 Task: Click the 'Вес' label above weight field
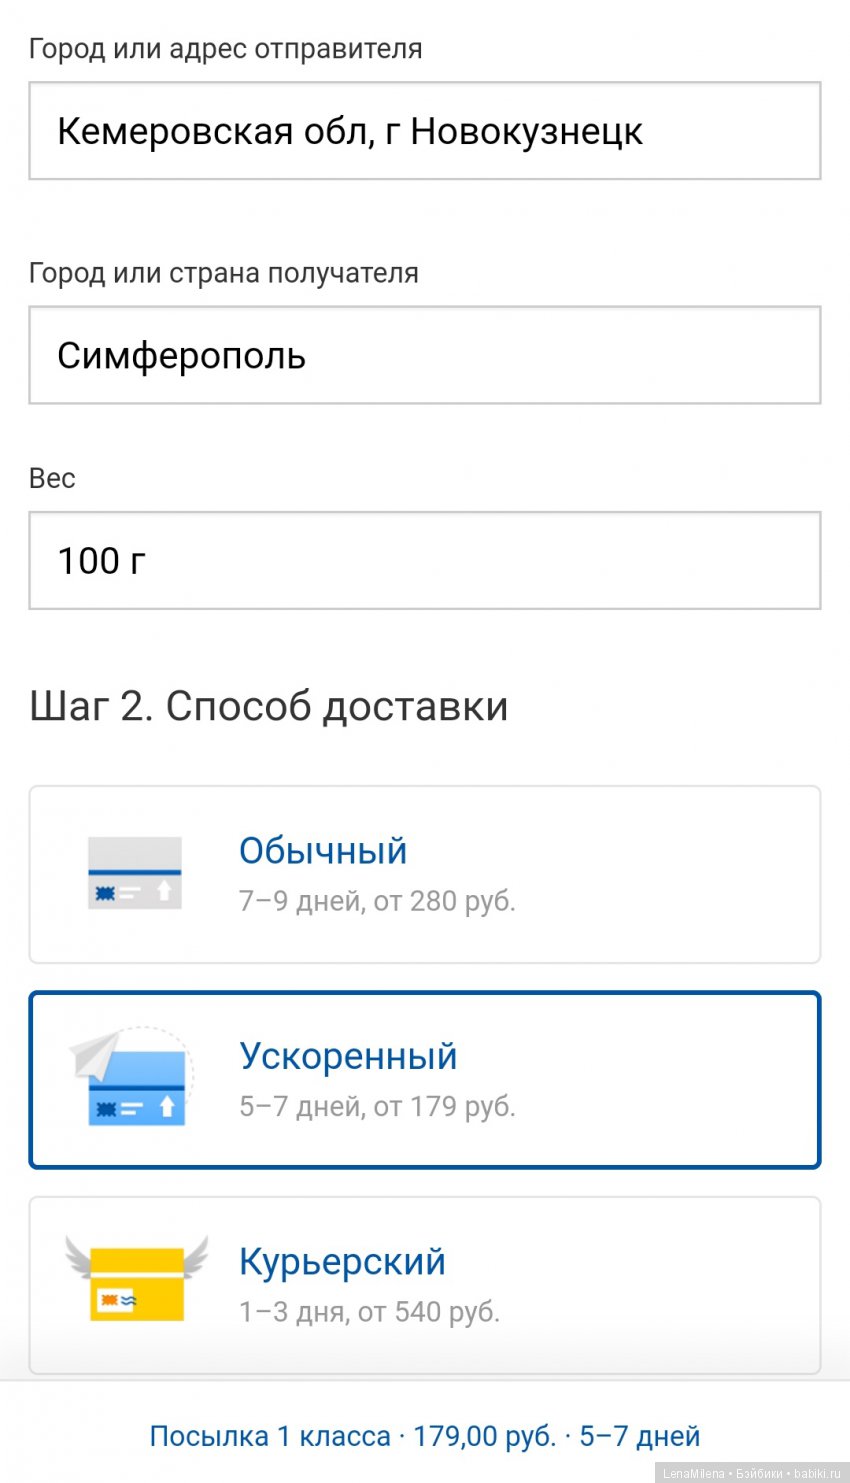(x=52, y=478)
